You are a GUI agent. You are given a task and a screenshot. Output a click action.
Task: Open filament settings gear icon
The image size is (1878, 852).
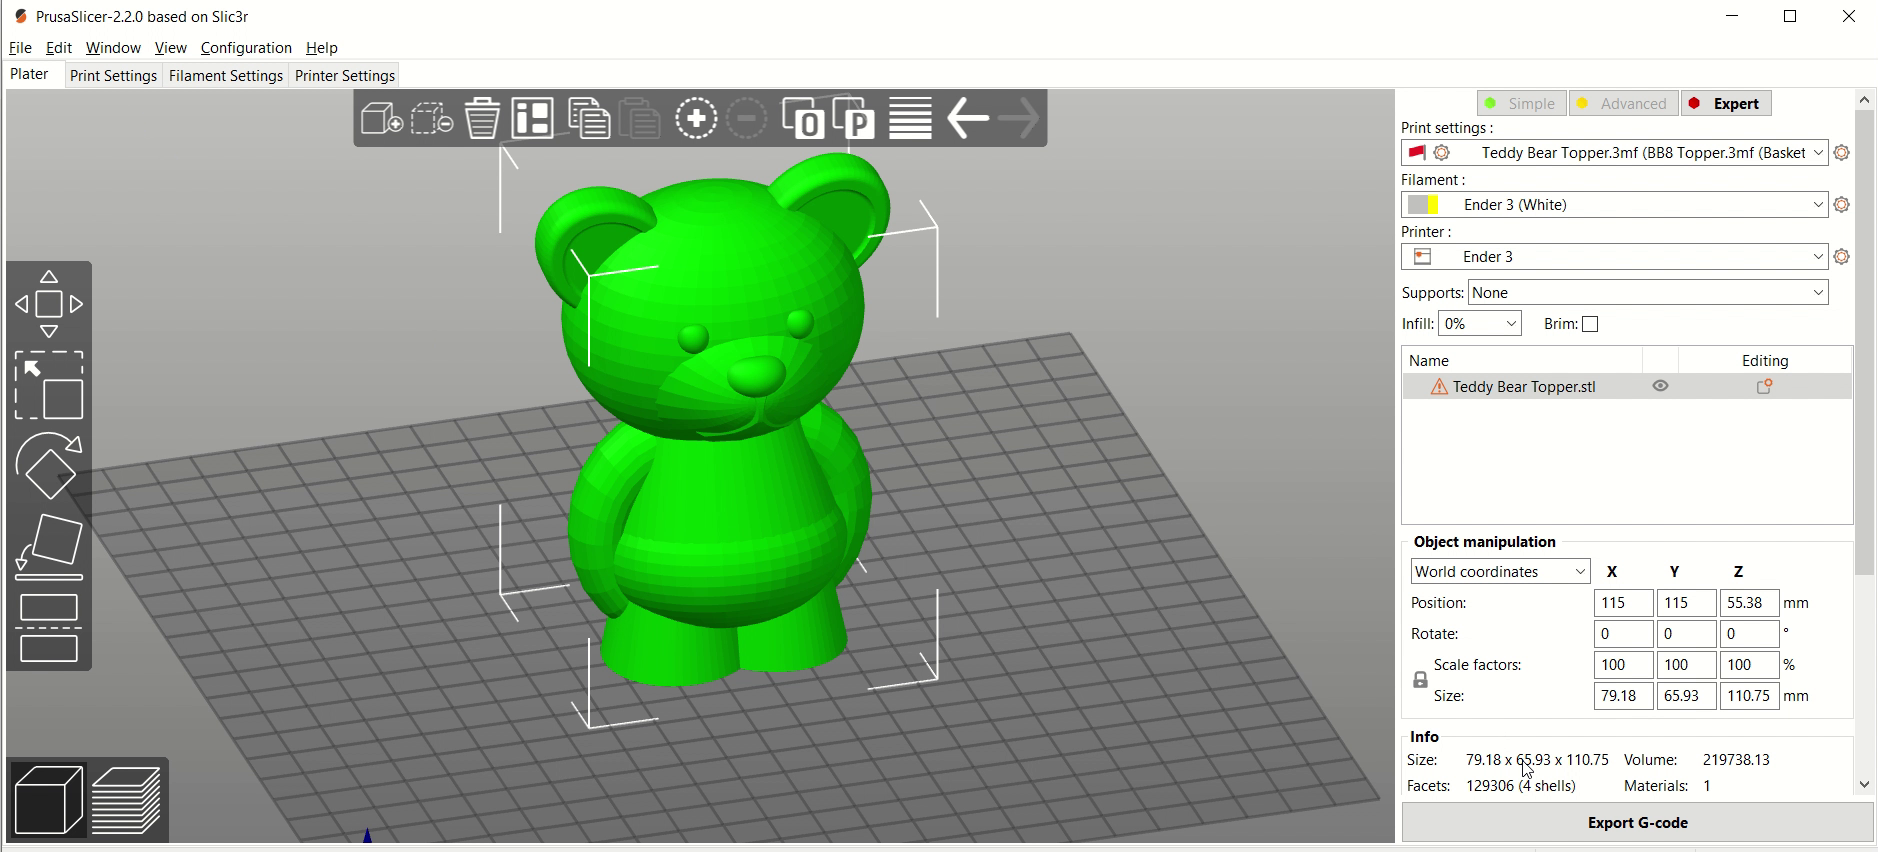(1842, 205)
